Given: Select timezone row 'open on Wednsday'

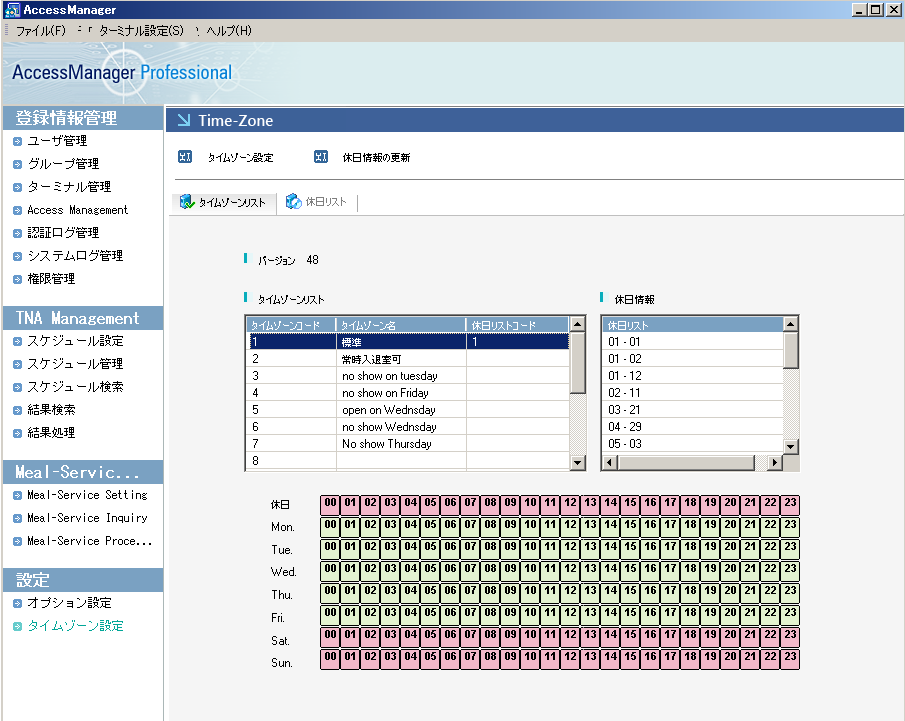Looking at the screenshot, I should click(407, 410).
